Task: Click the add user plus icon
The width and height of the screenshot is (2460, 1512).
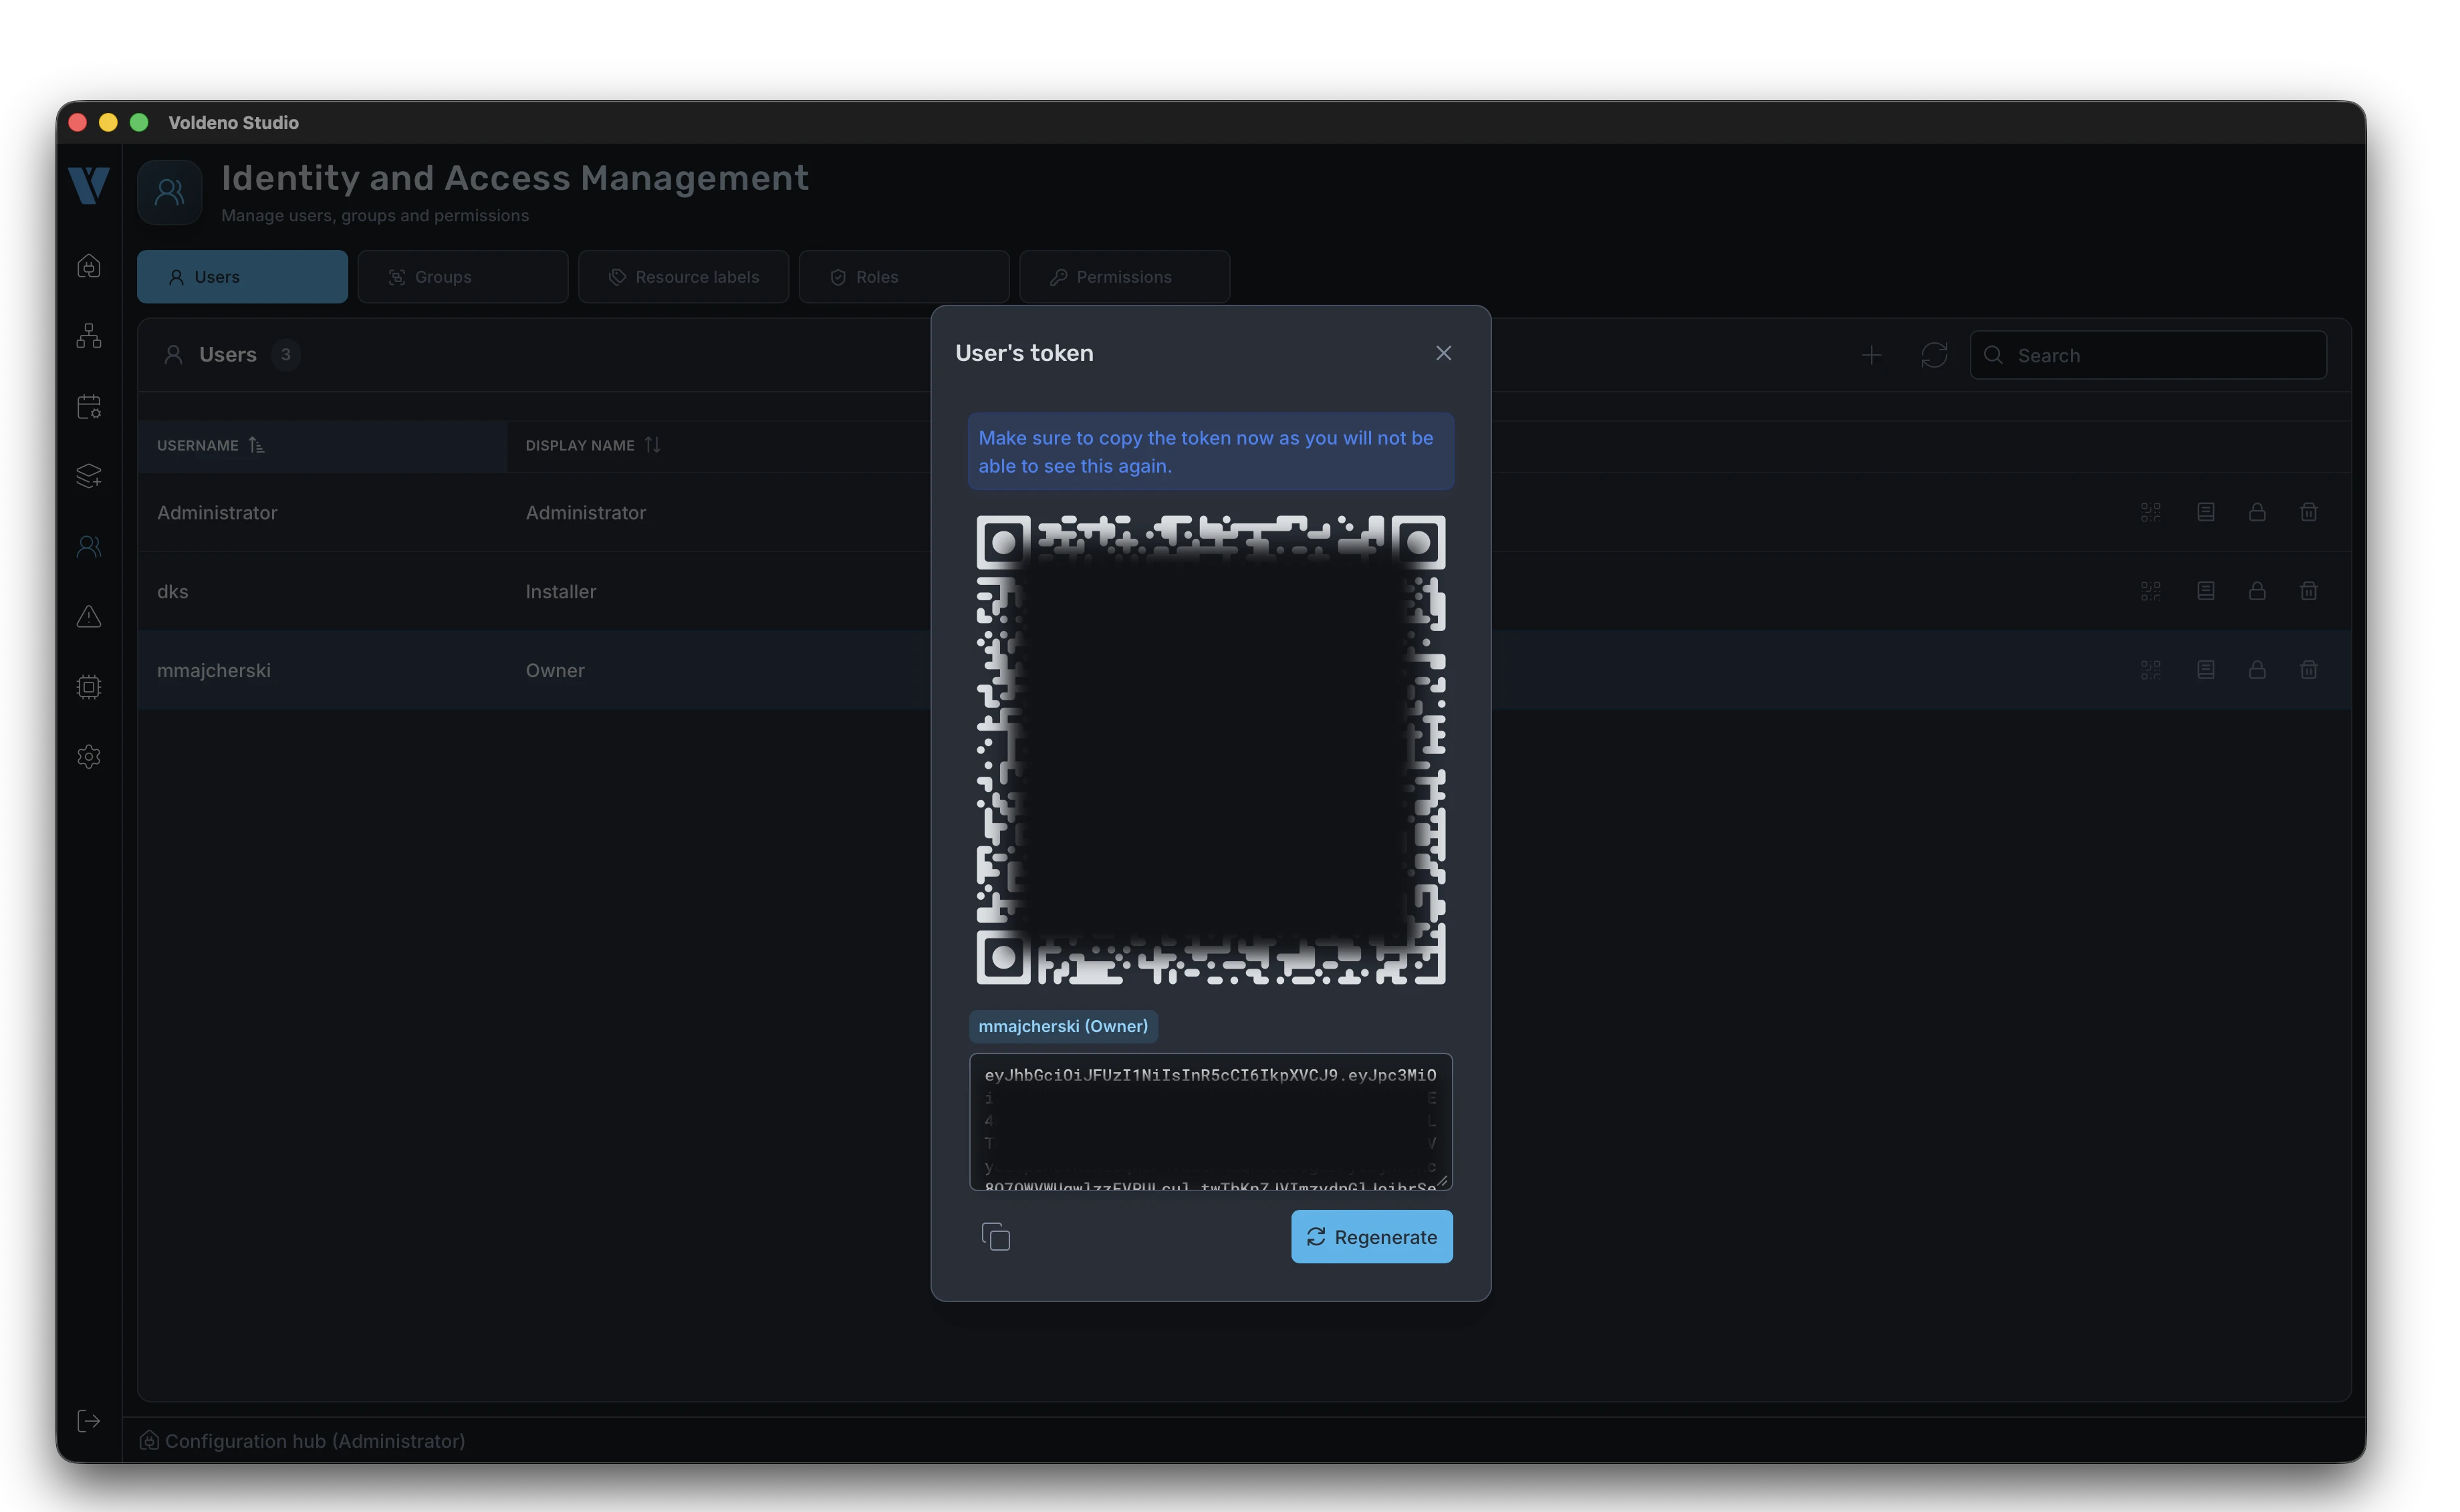Action: [x=1872, y=355]
